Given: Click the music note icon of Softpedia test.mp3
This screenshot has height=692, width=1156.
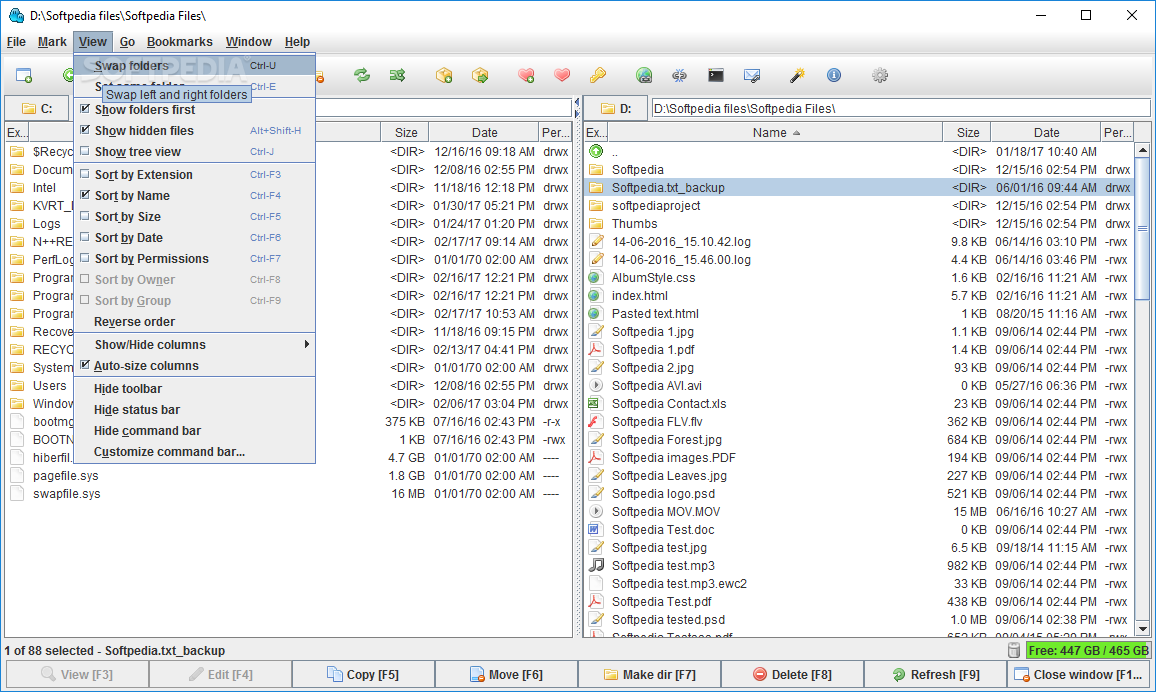Looking at the screenshot, I should pyautogui.click(x=596, y=565).
